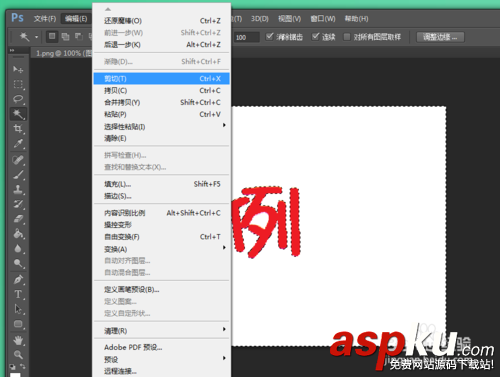The height and width of the screenshot is (377, 500).
Task: Choose 粘贴(P) from Edit menu
Action: 161,114
